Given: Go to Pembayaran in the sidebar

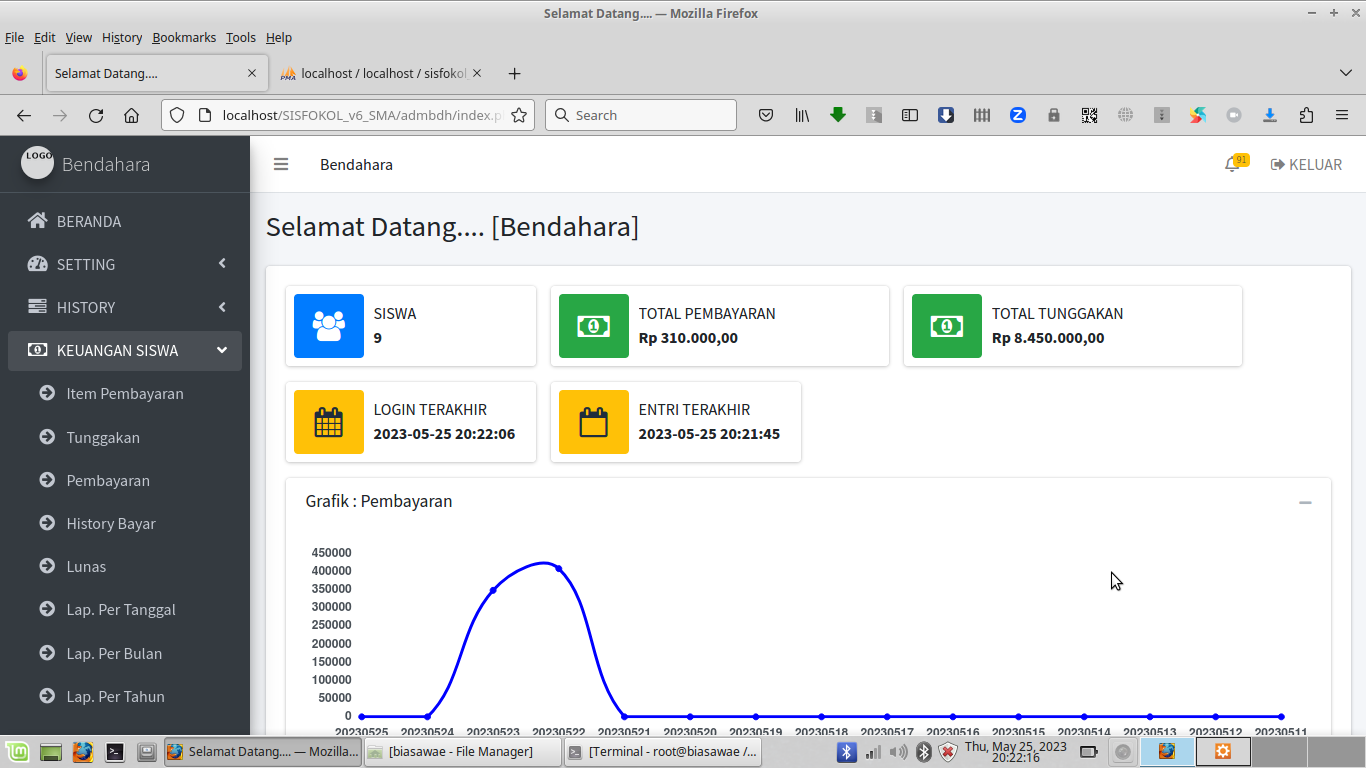Looking at the screenshot, I should [x=125, y=480].
